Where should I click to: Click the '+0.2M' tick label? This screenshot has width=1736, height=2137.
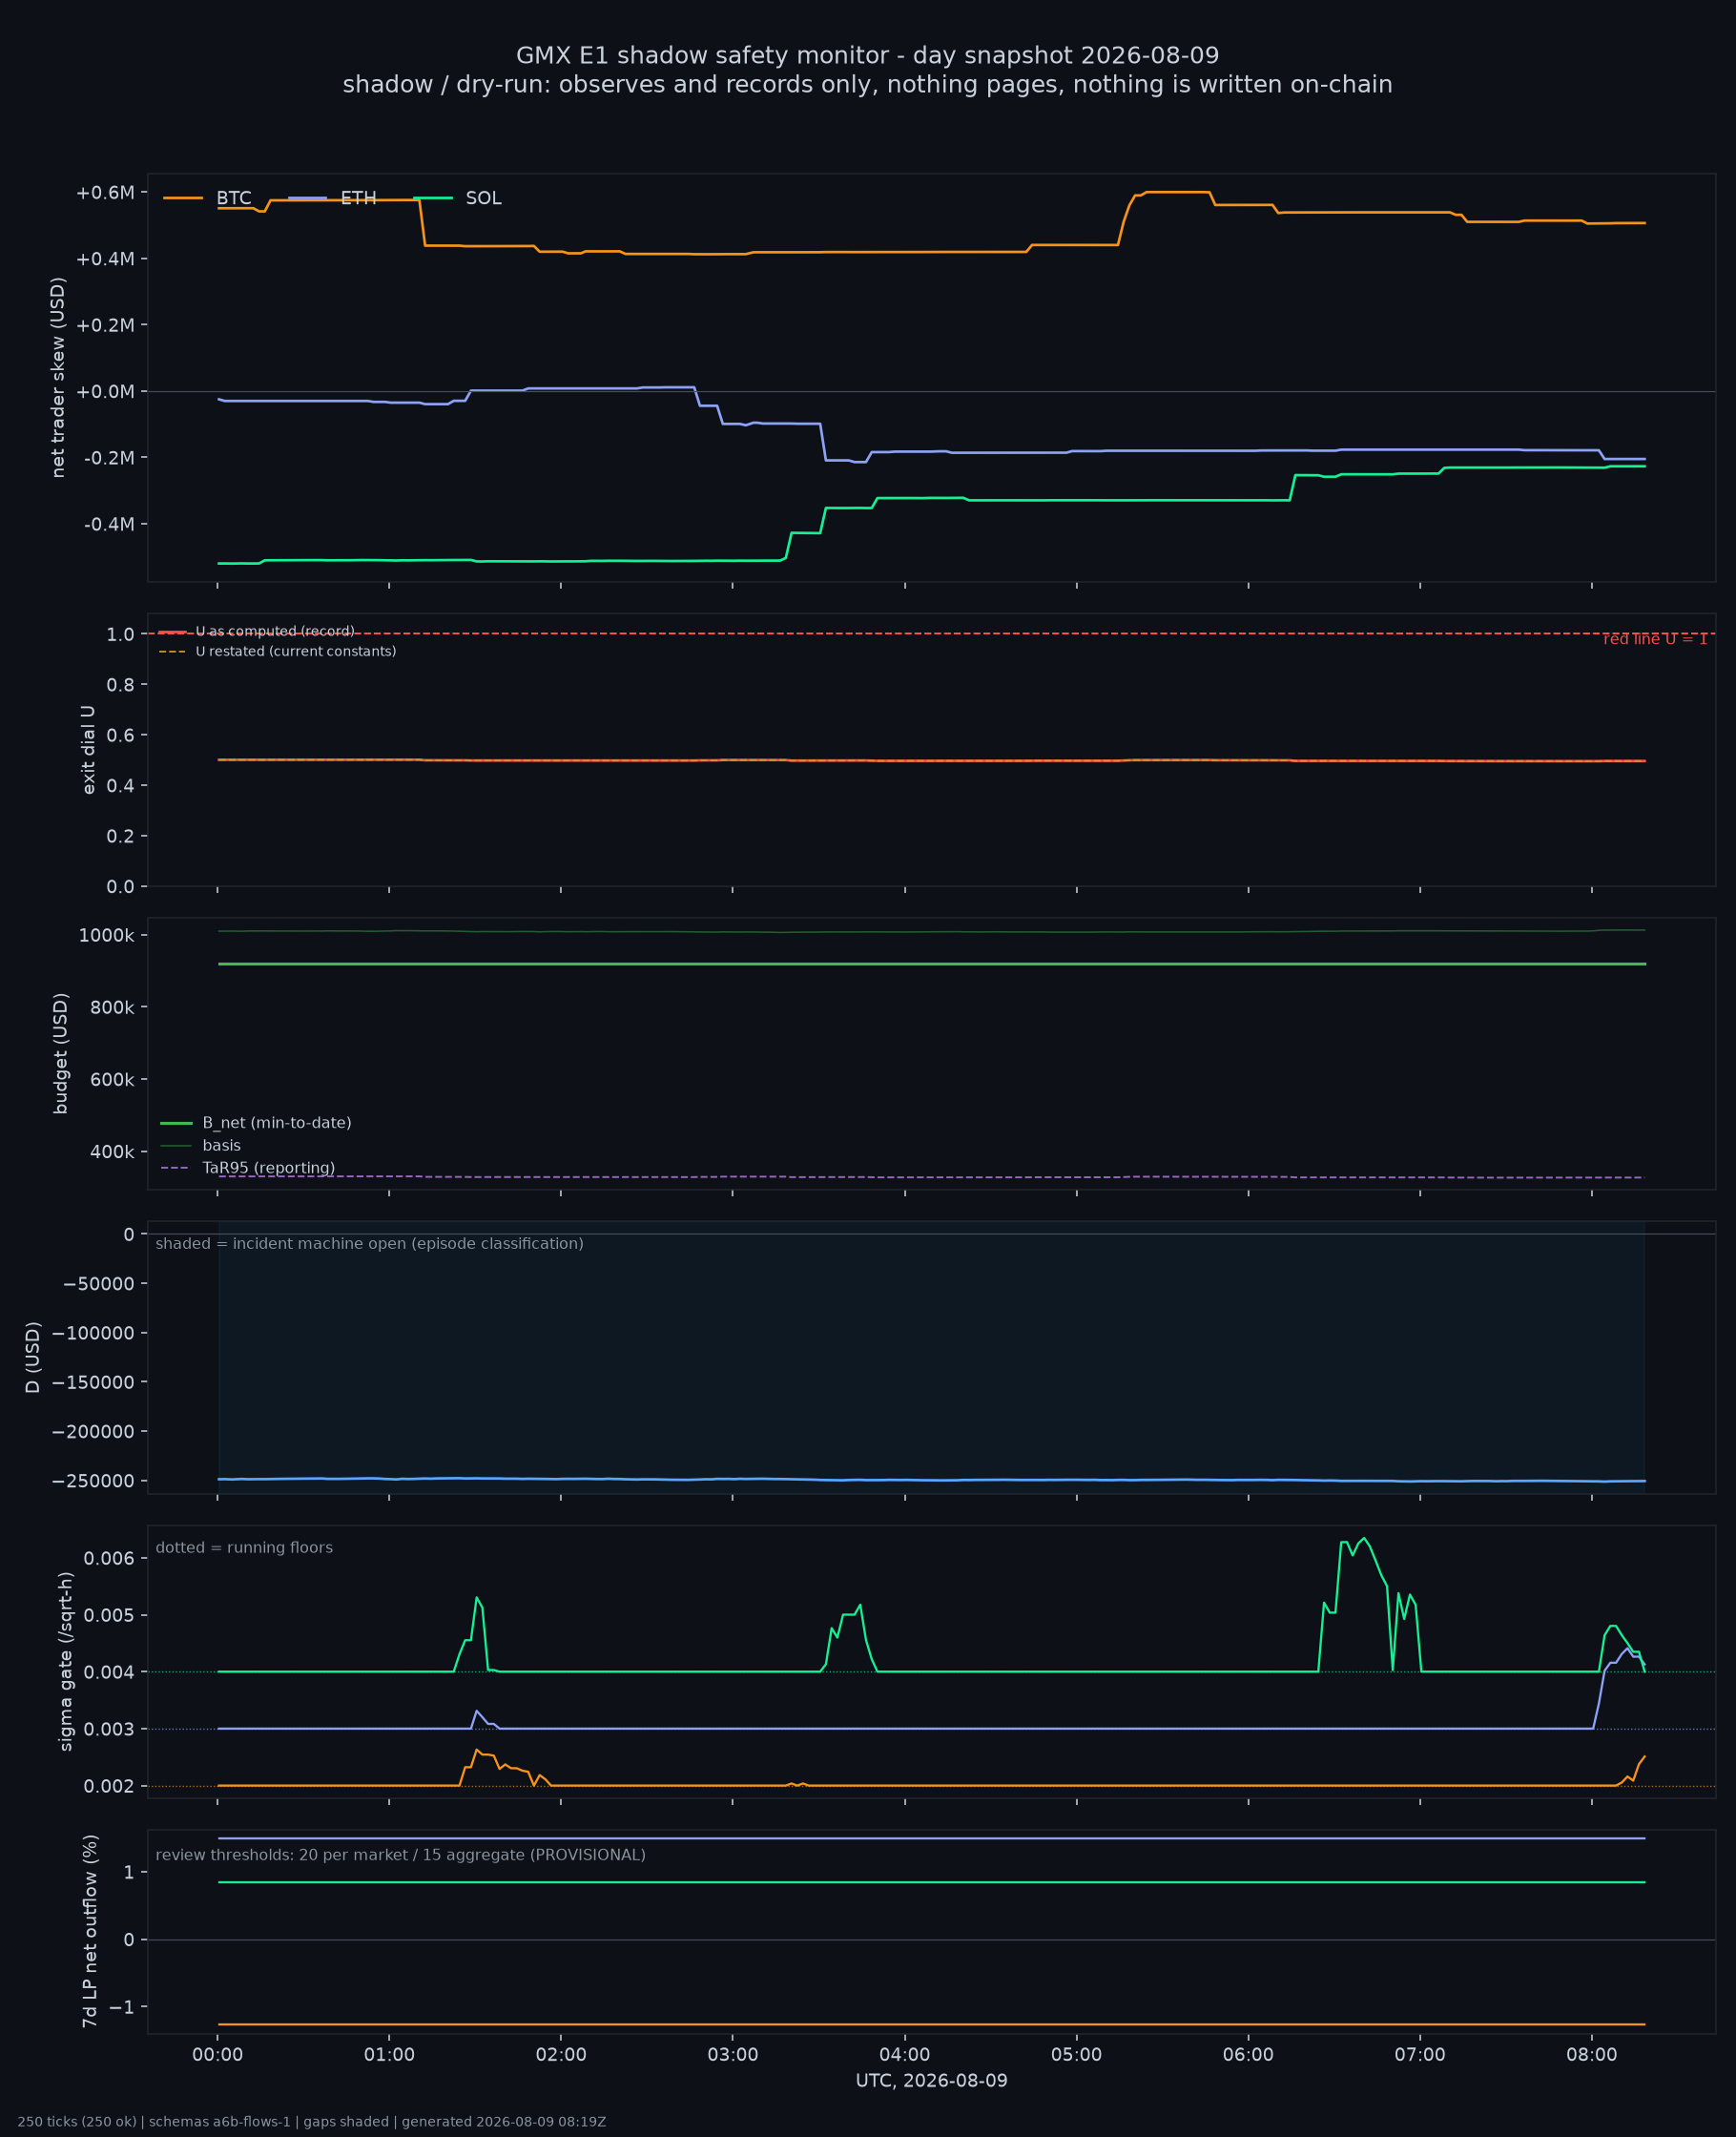105,325
